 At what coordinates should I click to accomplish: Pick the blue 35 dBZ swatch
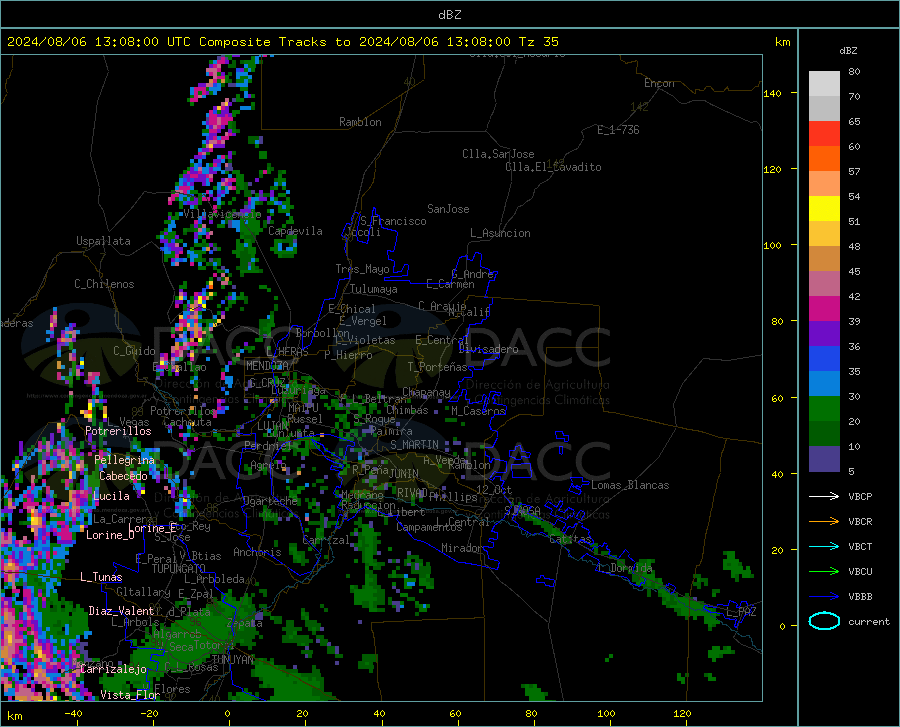824,359
